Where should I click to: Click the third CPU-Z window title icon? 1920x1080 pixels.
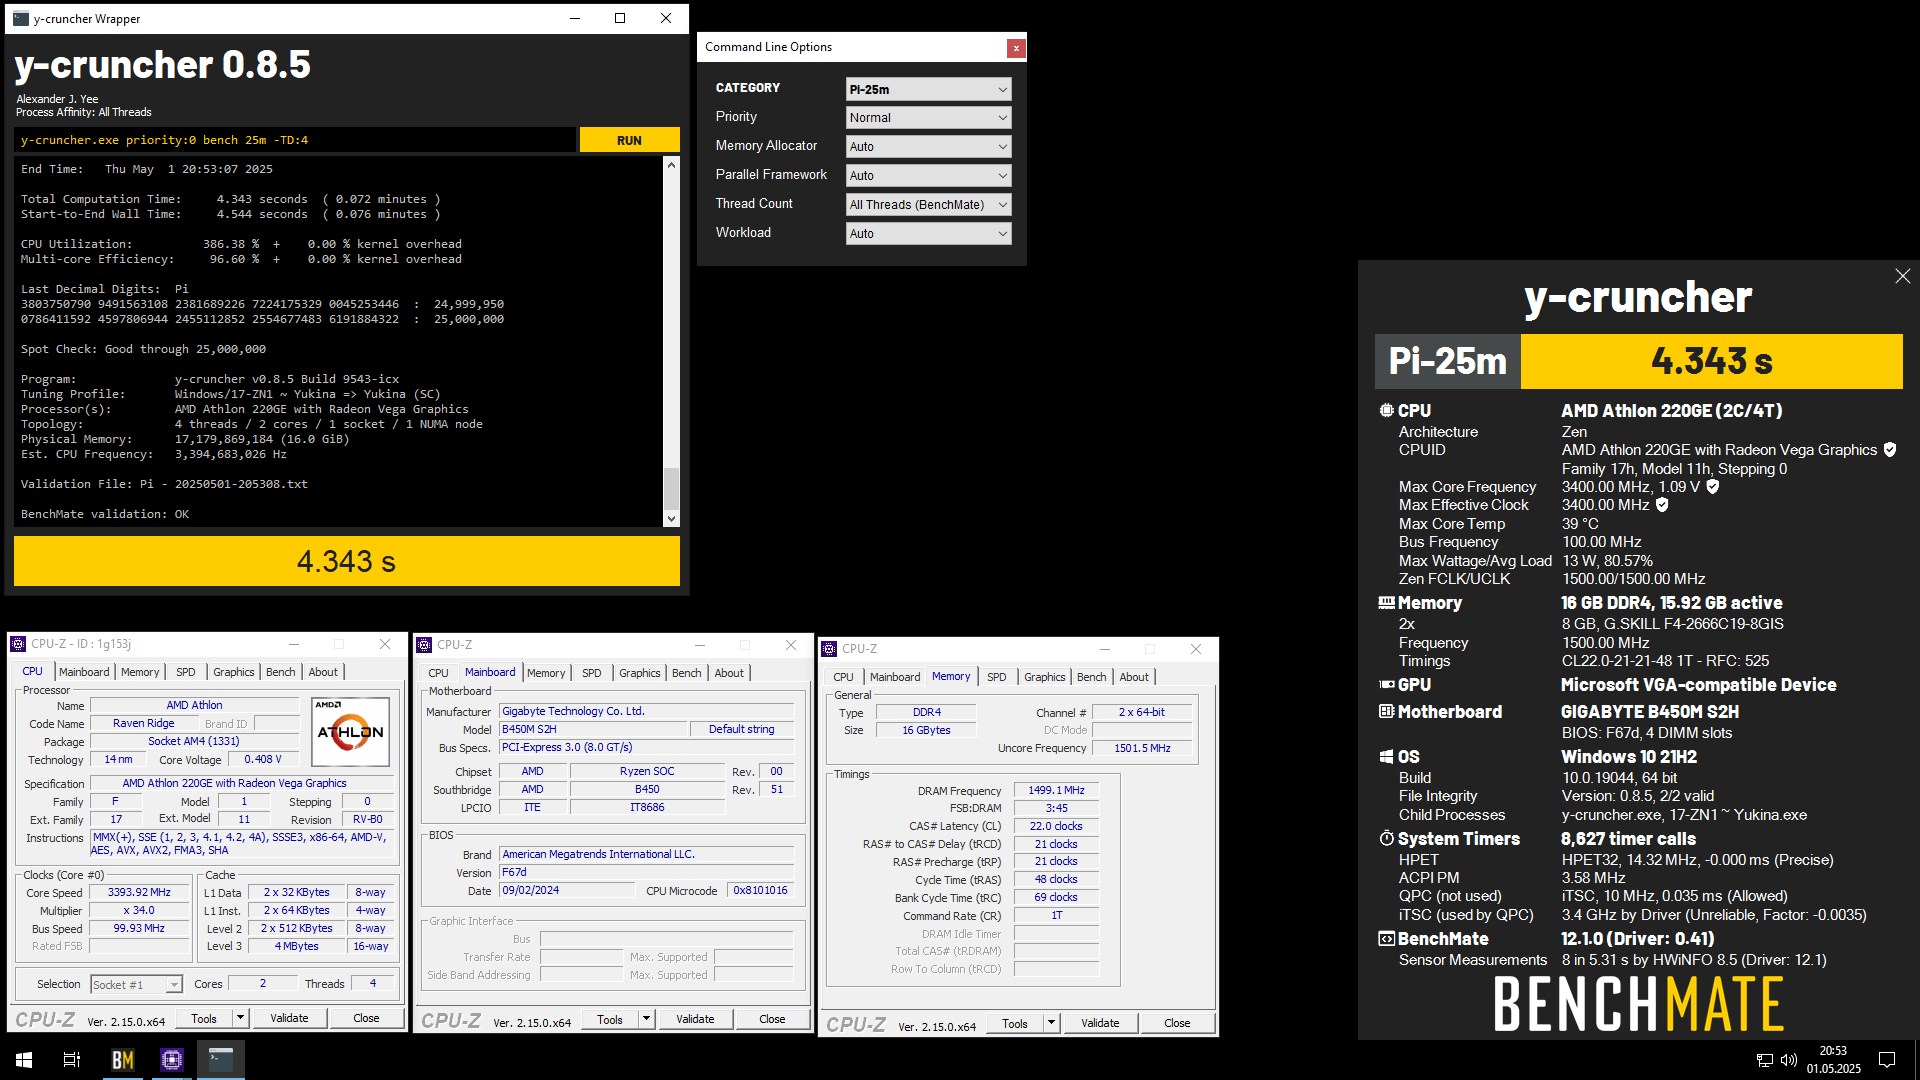click(x=829, y=649)
